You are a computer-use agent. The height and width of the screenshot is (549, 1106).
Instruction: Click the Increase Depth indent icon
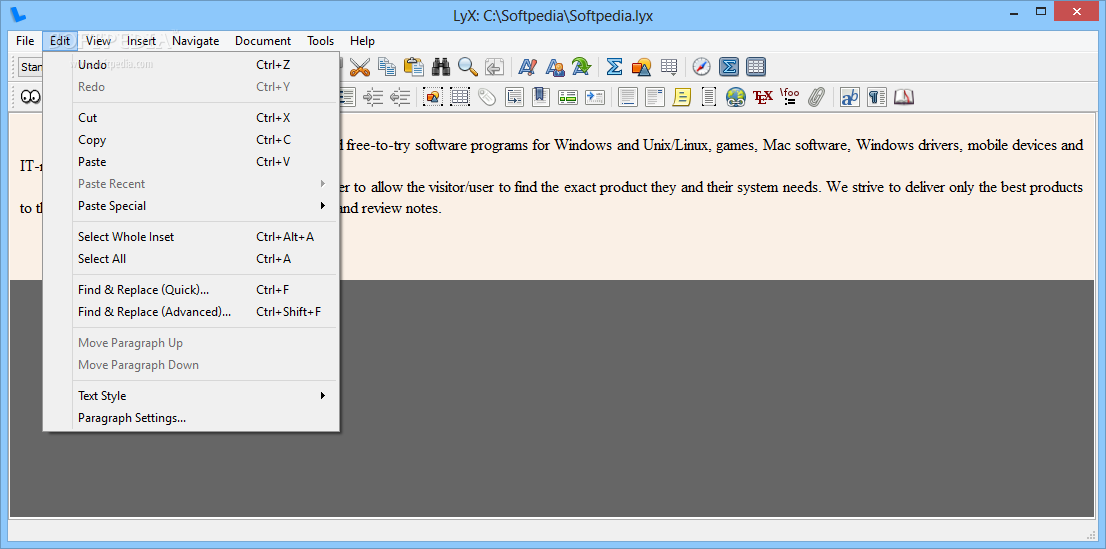point(373,97)
